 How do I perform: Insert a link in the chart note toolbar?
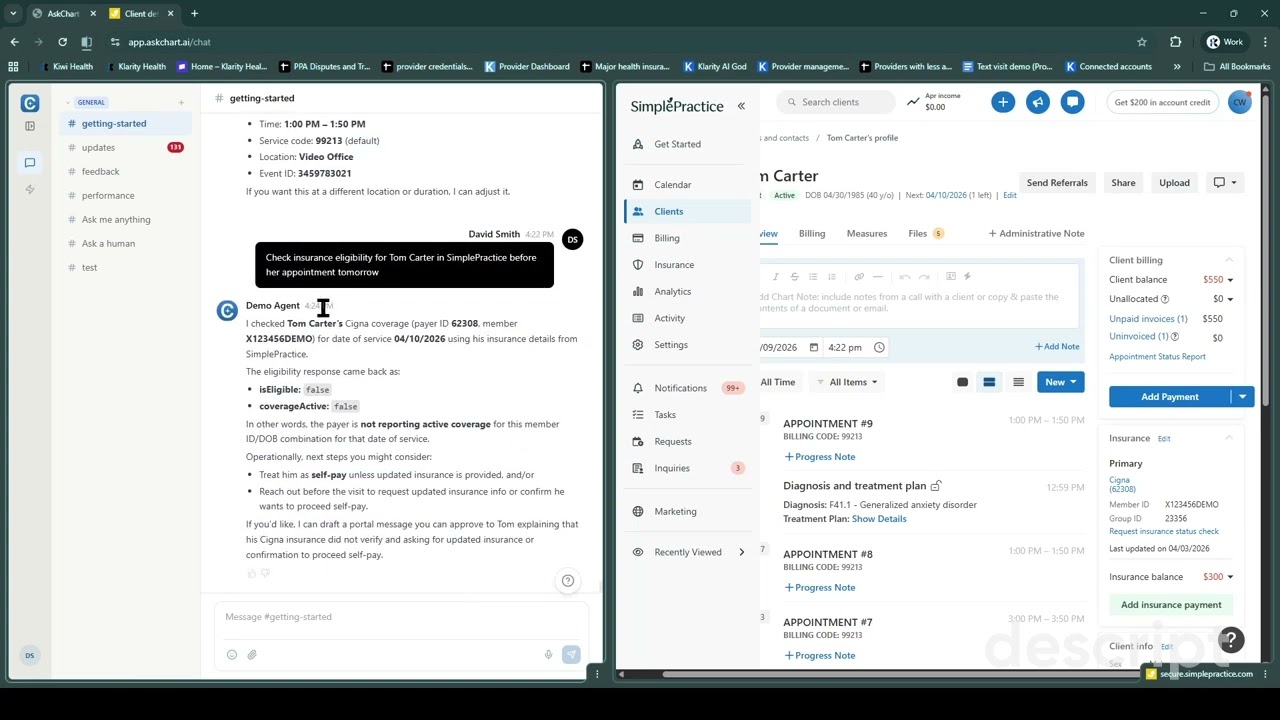tap(858, 277)
